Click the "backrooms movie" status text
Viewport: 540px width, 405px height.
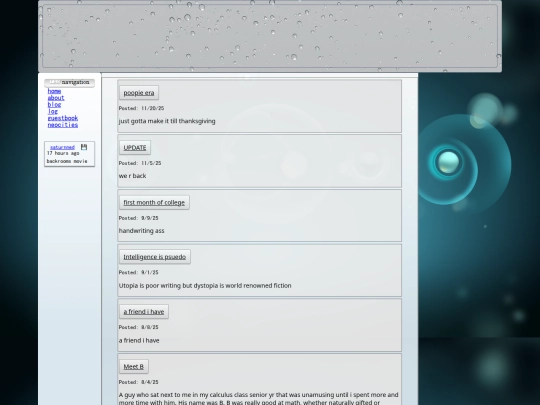(67, 161)
